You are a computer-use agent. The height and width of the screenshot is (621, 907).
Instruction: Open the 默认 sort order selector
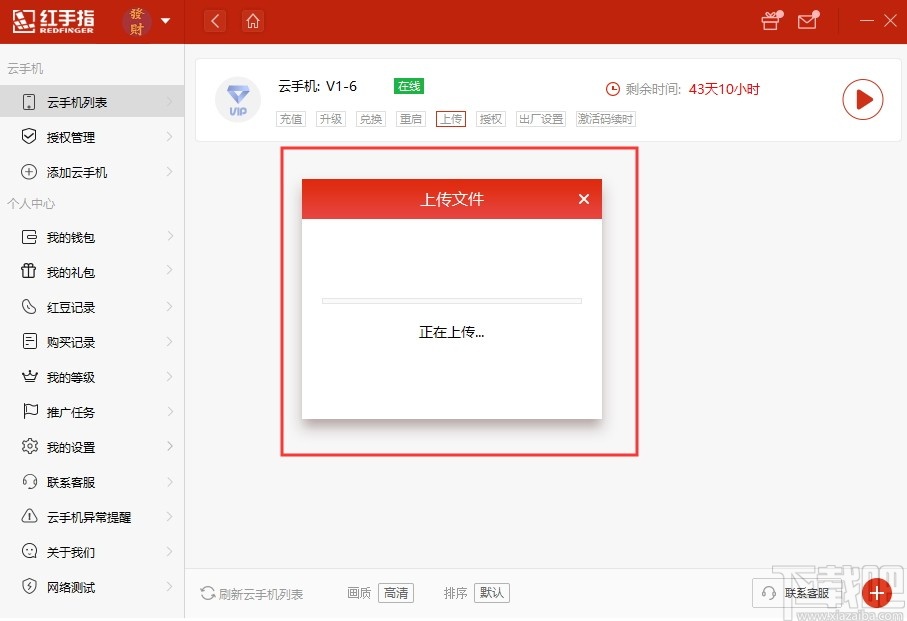[492, 592]
